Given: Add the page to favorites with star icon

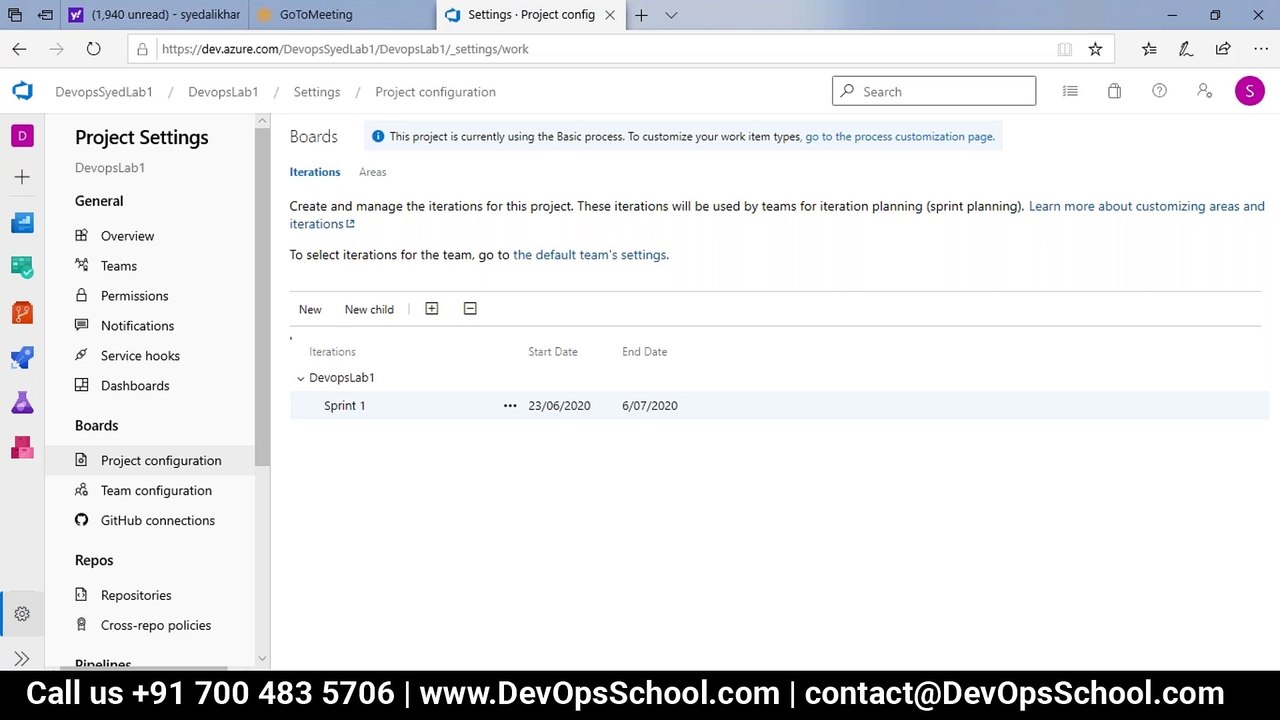Looking at the screenshot, I should pos(1095,49).
